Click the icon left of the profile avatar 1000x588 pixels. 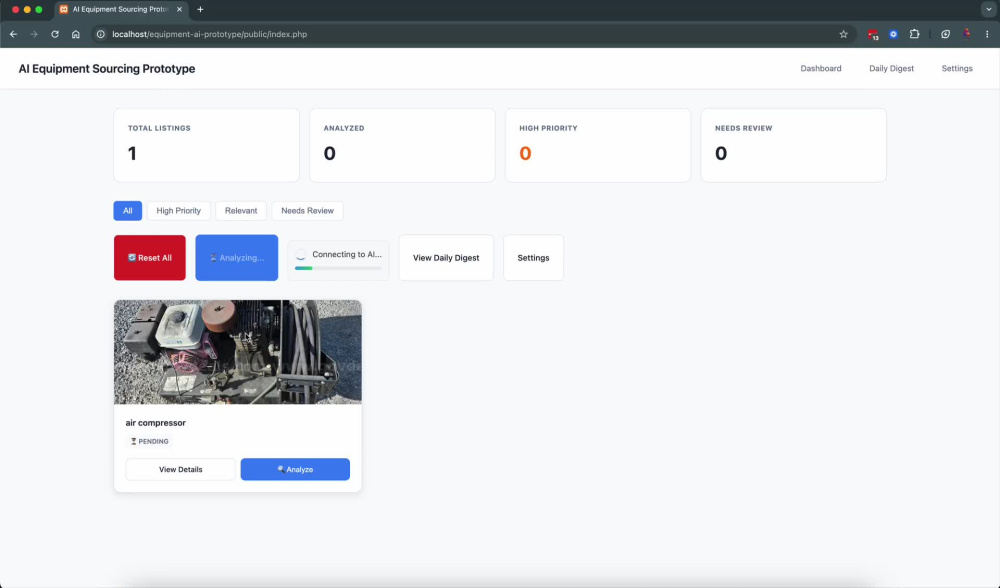point(945,34)
